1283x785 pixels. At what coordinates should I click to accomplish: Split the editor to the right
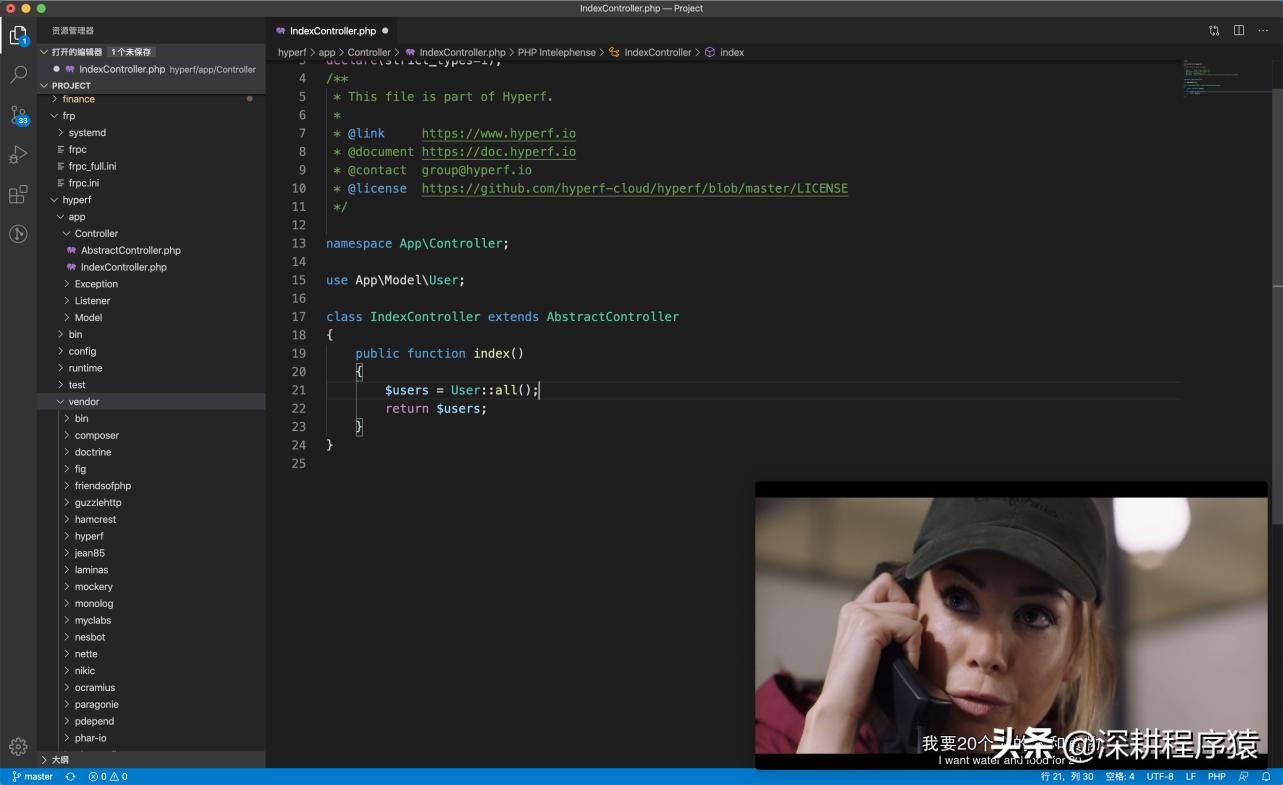[x=1239, y=31]
